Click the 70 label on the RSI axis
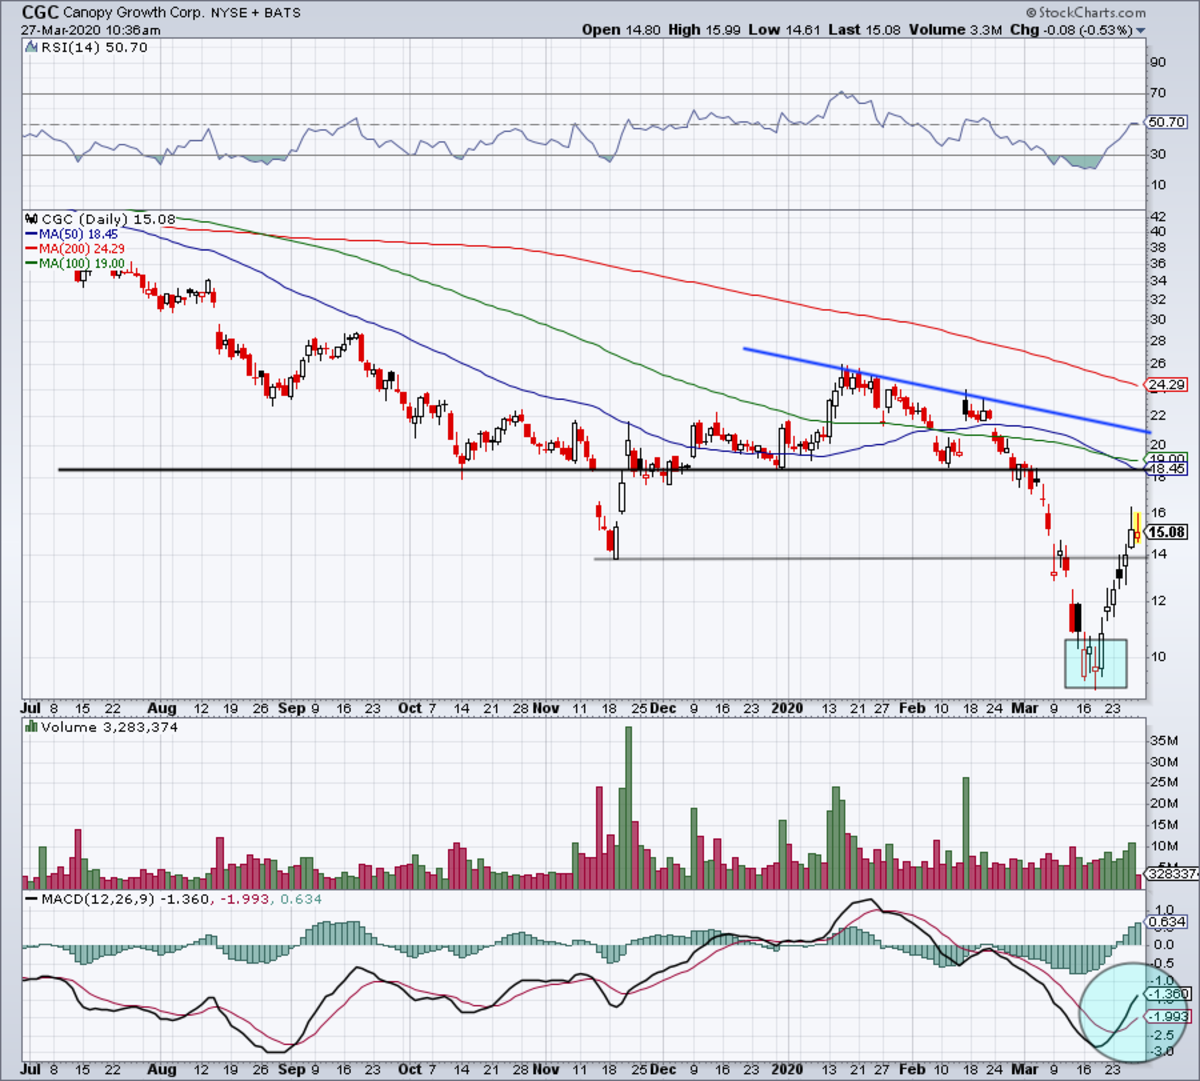The height and width of the screenshot is (1081, 1200). pyautogui.click(x=1158, y=93)
